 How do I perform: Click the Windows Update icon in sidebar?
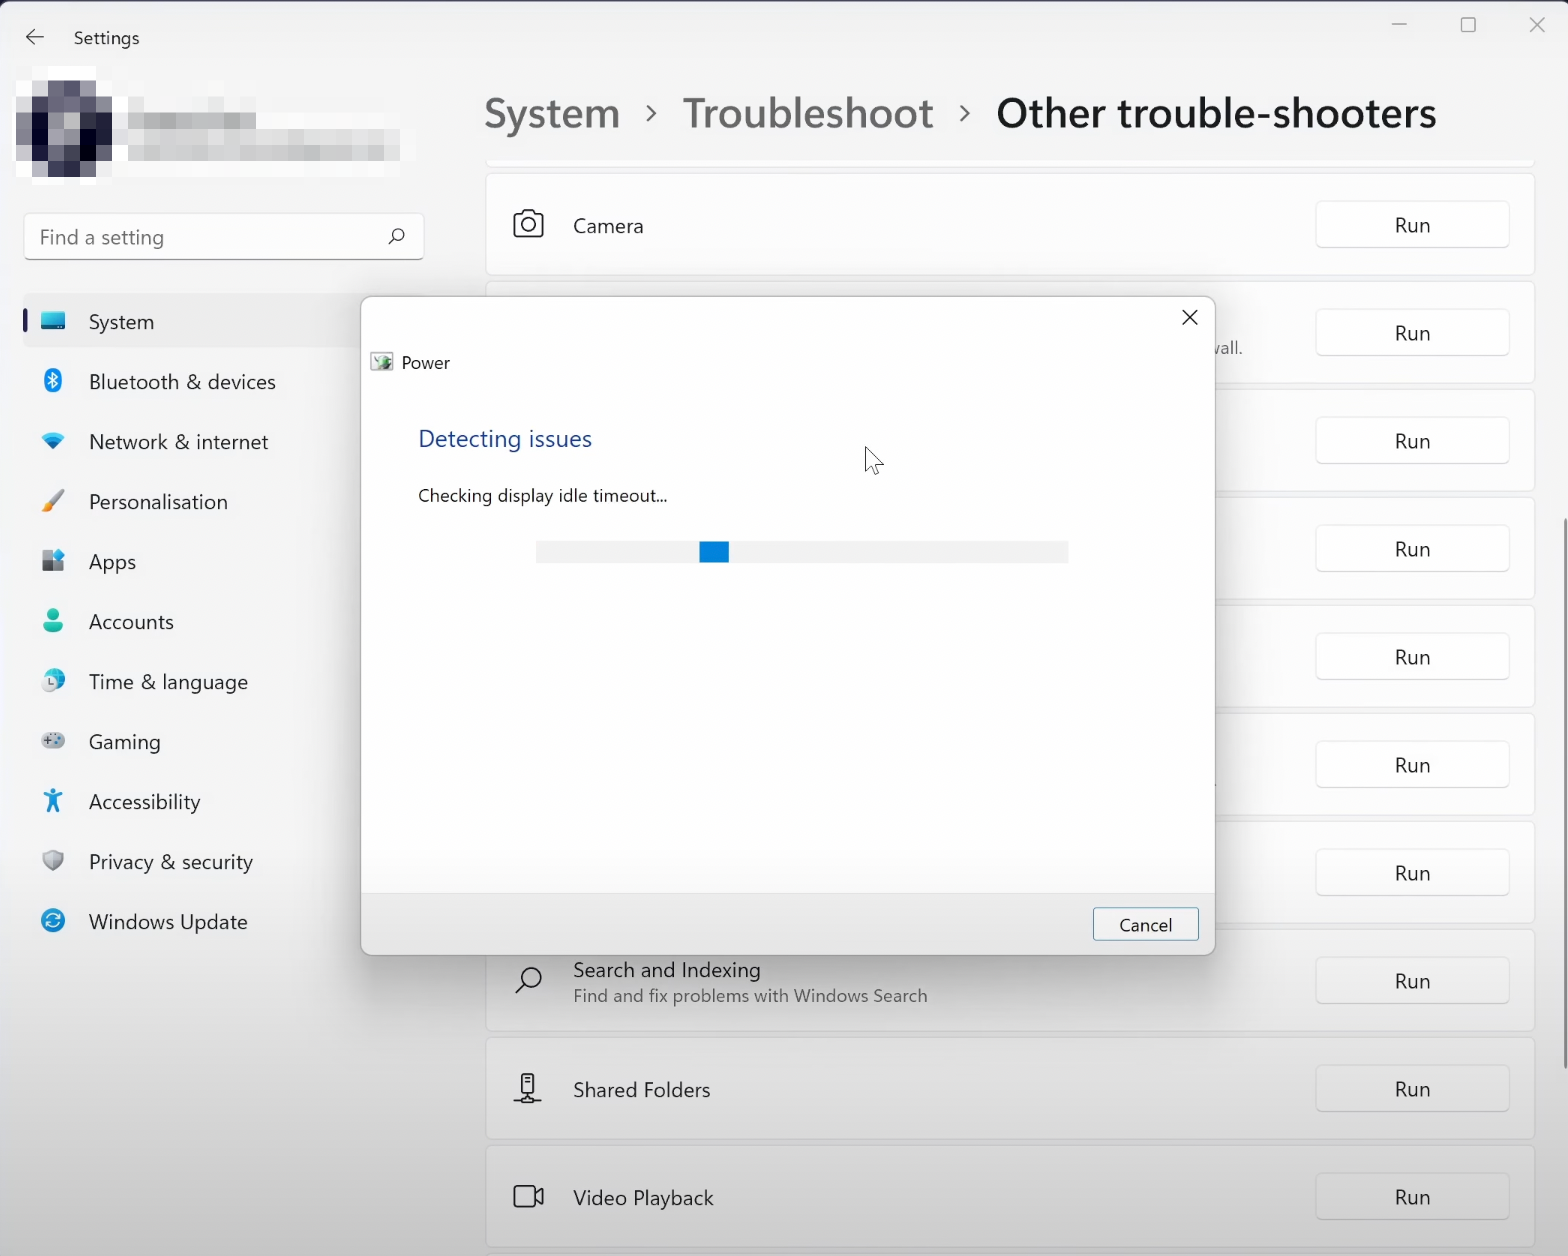point(53,921)
